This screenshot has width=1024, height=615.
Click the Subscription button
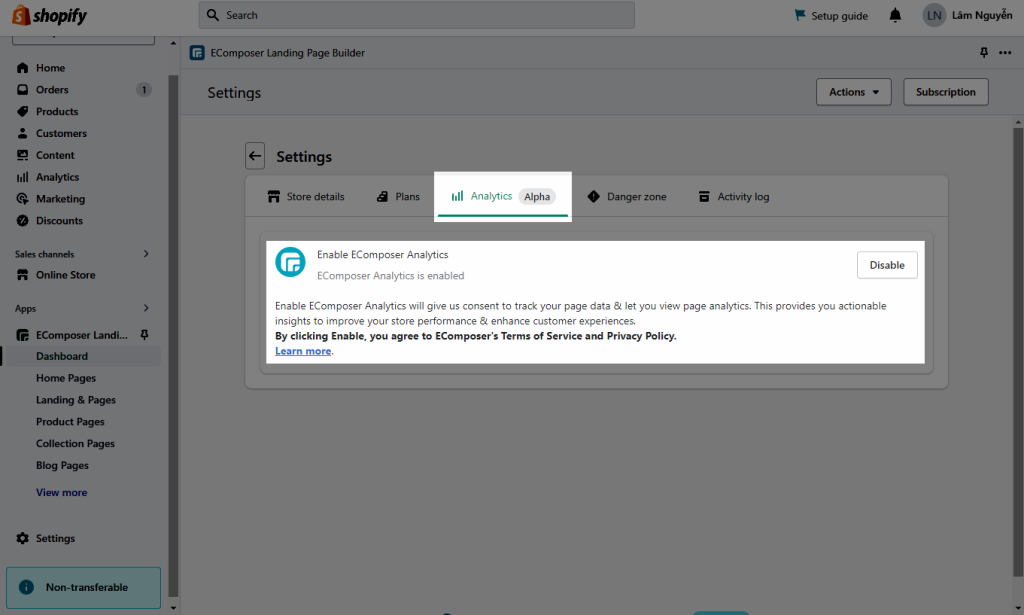[x=946, y=92]
